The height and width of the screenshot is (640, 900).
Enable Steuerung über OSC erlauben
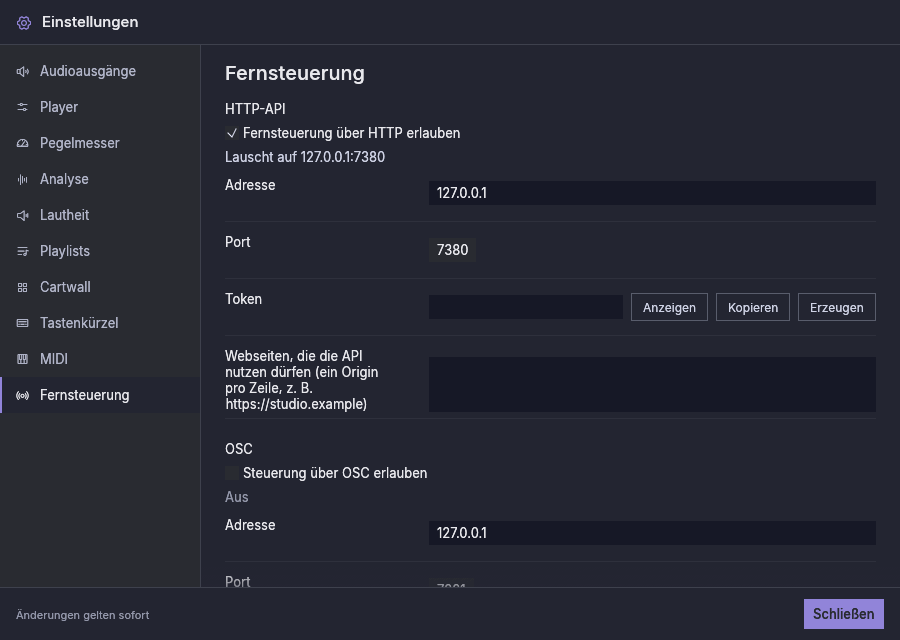(x=232, y=473)
